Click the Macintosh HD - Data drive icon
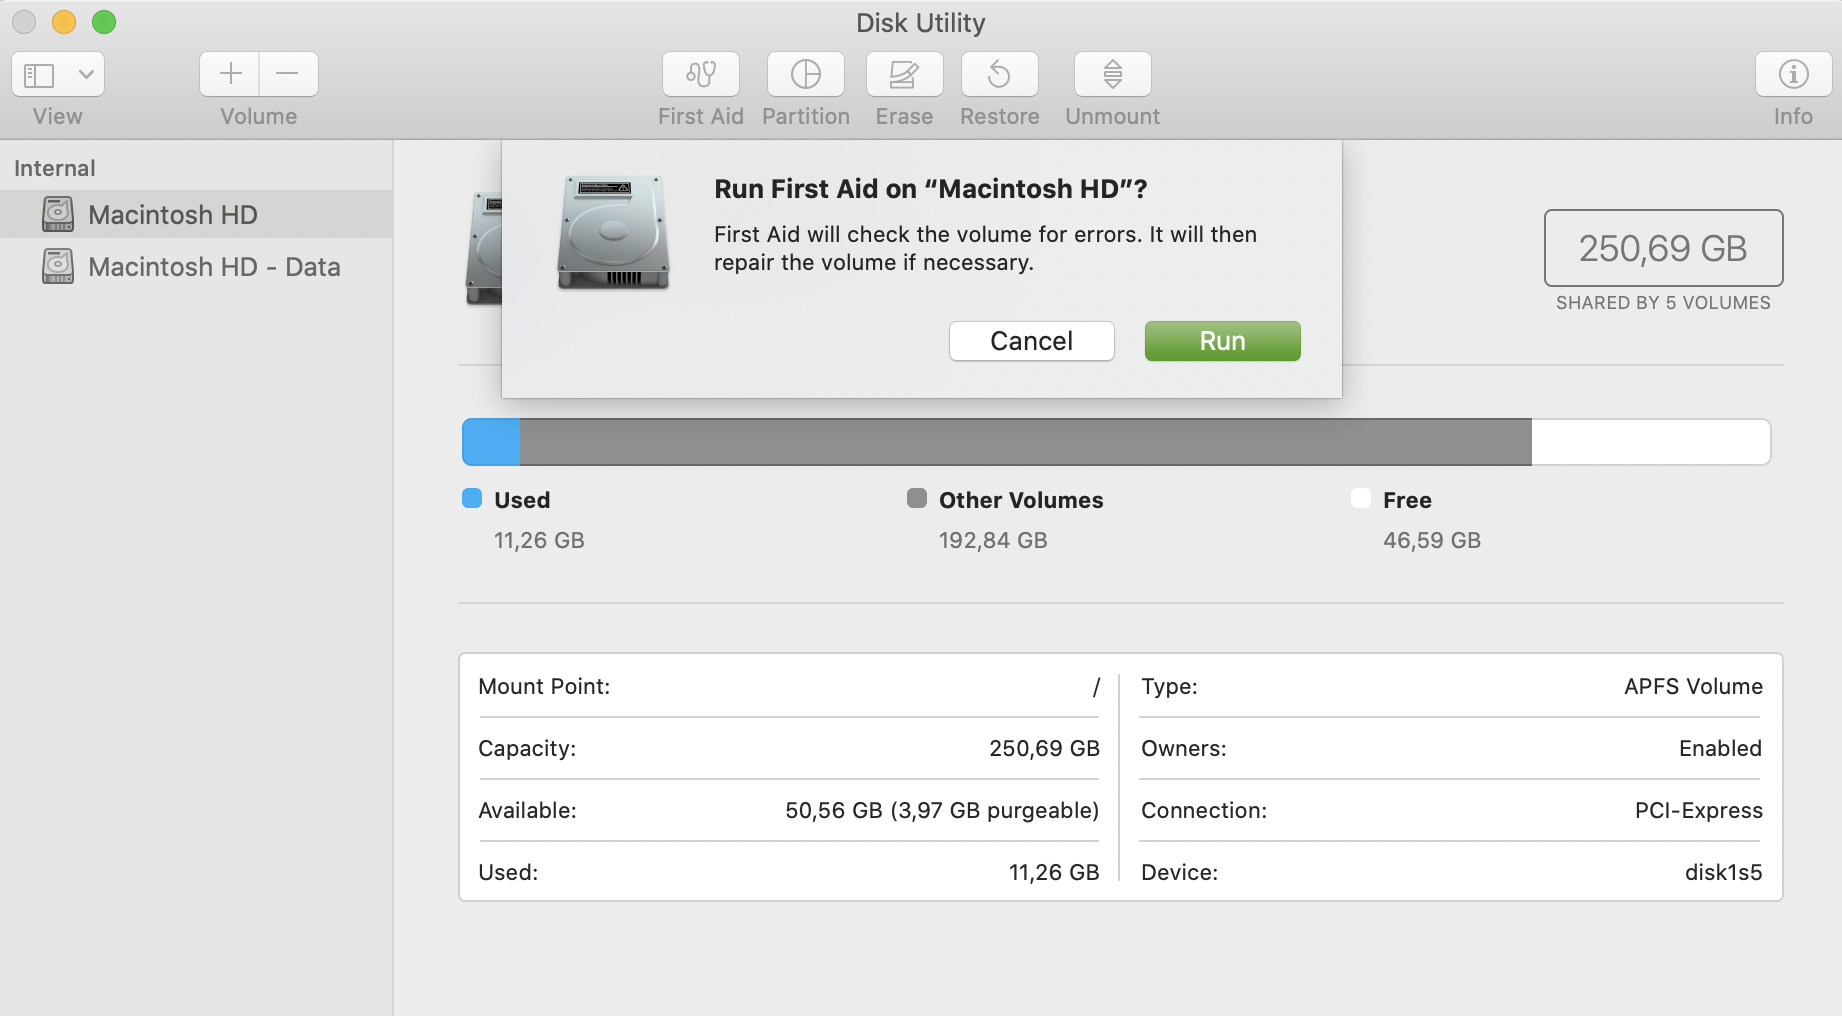1842x1016 pixels. coord(58,266)
